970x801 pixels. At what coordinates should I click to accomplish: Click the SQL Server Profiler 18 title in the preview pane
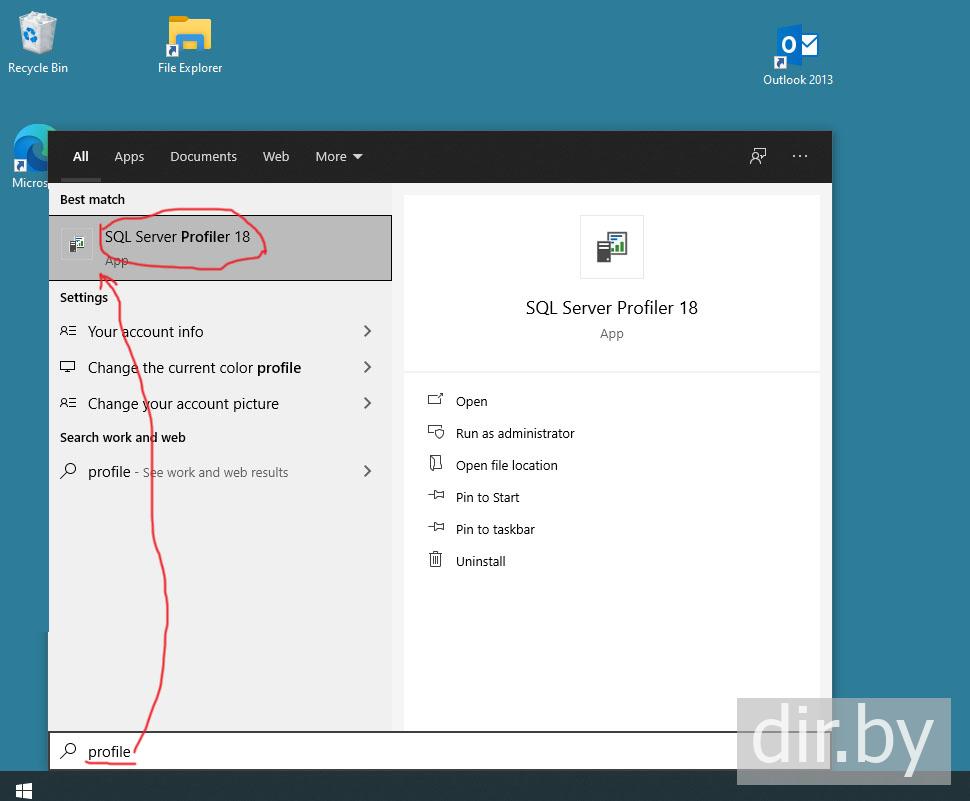[x=611, y=307]
